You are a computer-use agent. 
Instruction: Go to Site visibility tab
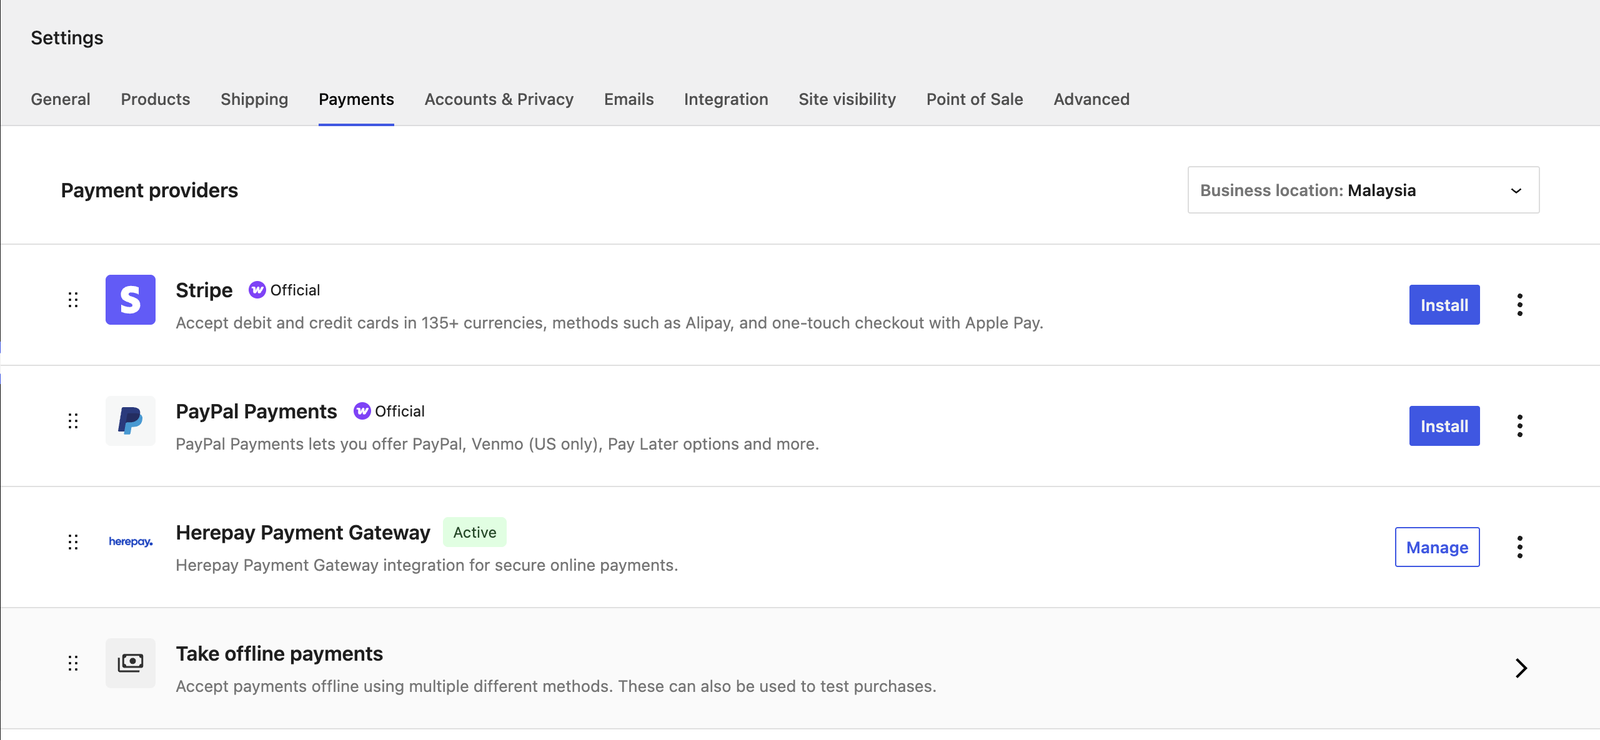click(847, 99)
